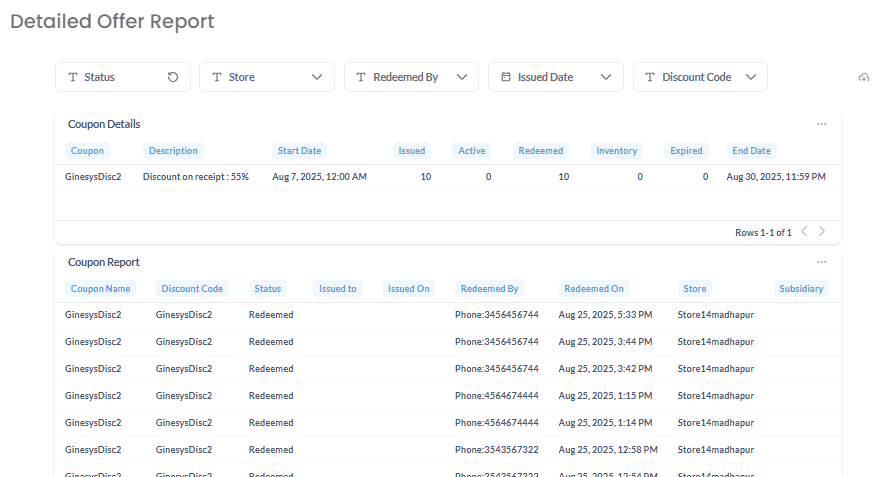Go to previous page of Coupon Details
Image resolution: width=882 pixels, height=477 pixels.
pyautogui.click(x=804, y=232)
